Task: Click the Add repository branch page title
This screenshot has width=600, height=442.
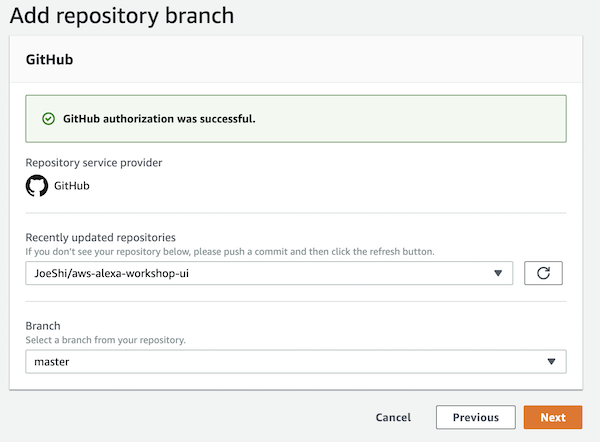Action: [122, 16]
